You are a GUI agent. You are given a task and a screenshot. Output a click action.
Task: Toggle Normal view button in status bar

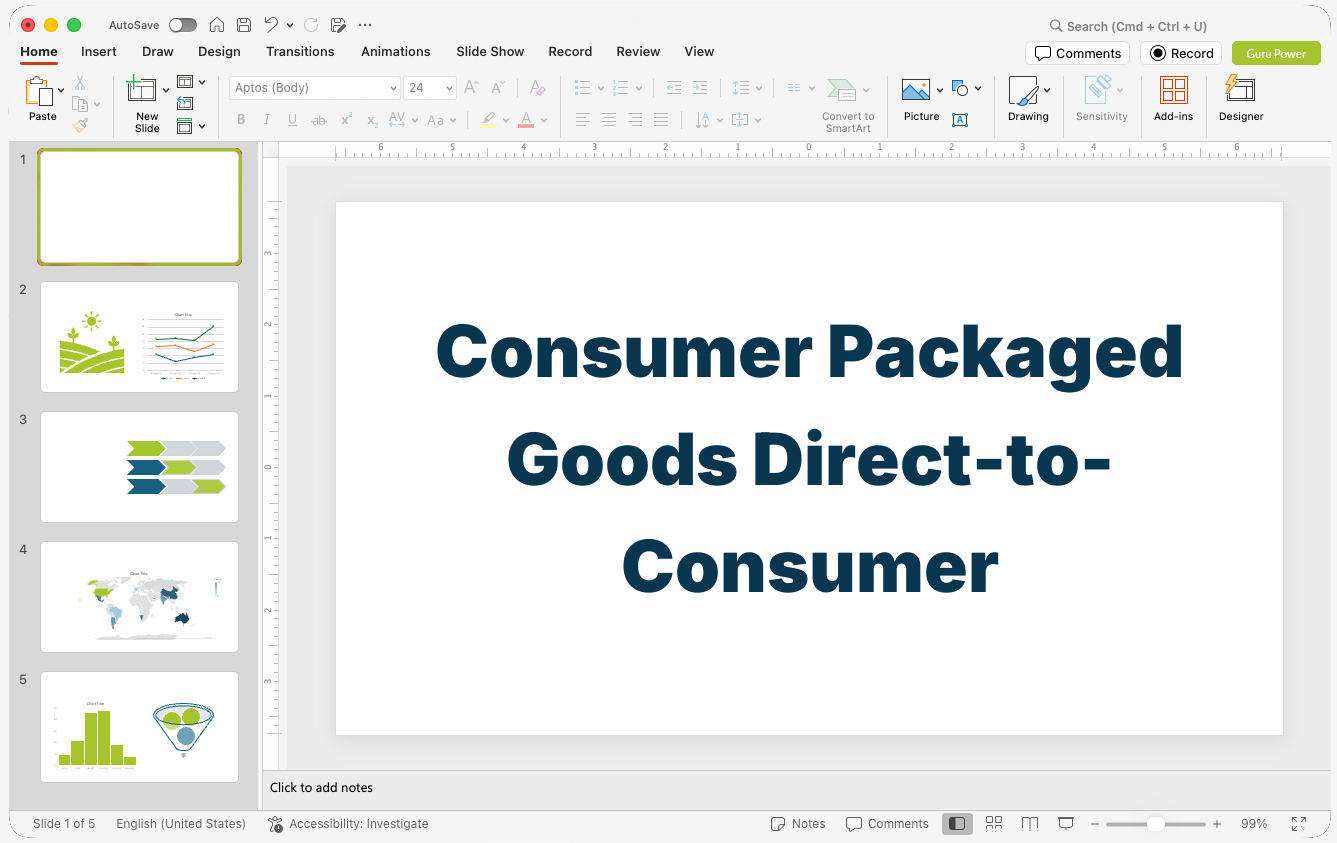pyautogui.click(x=957, y=823)
